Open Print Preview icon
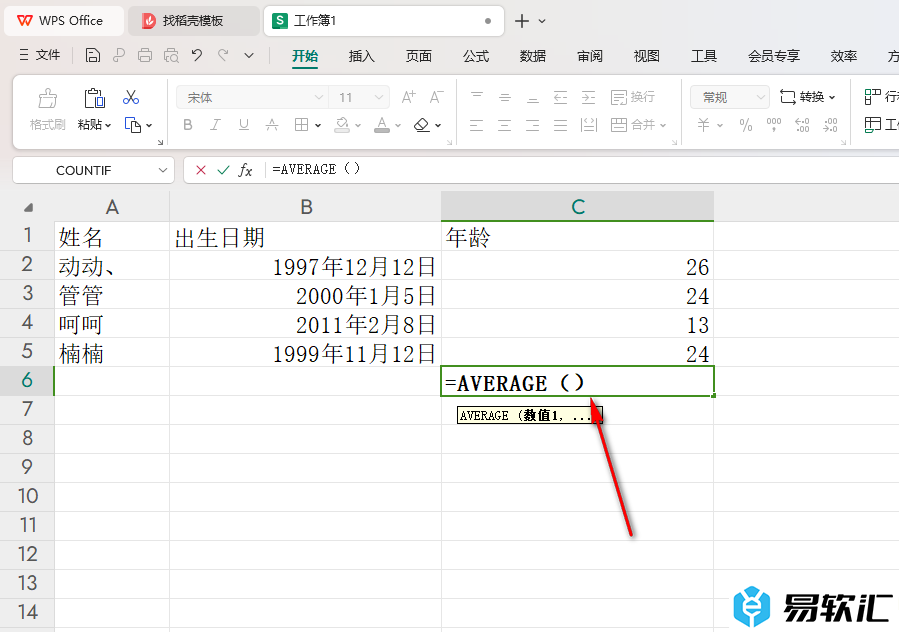Image resolution: width=899 pixels, height=632 pixels. coord(171,55)
